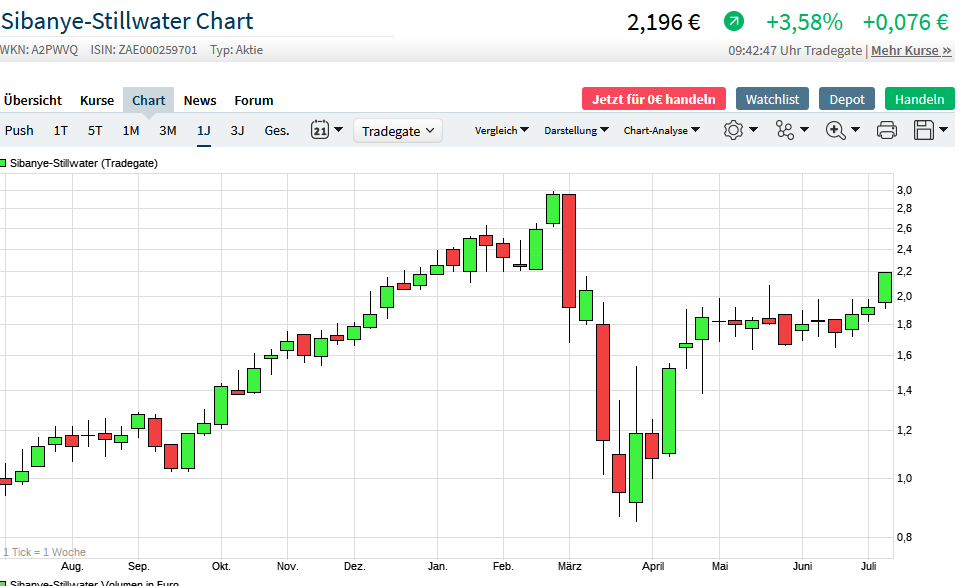Expand the Darstellung dropdown
Viewport: 963px width, 586px height.
point(576,130)
